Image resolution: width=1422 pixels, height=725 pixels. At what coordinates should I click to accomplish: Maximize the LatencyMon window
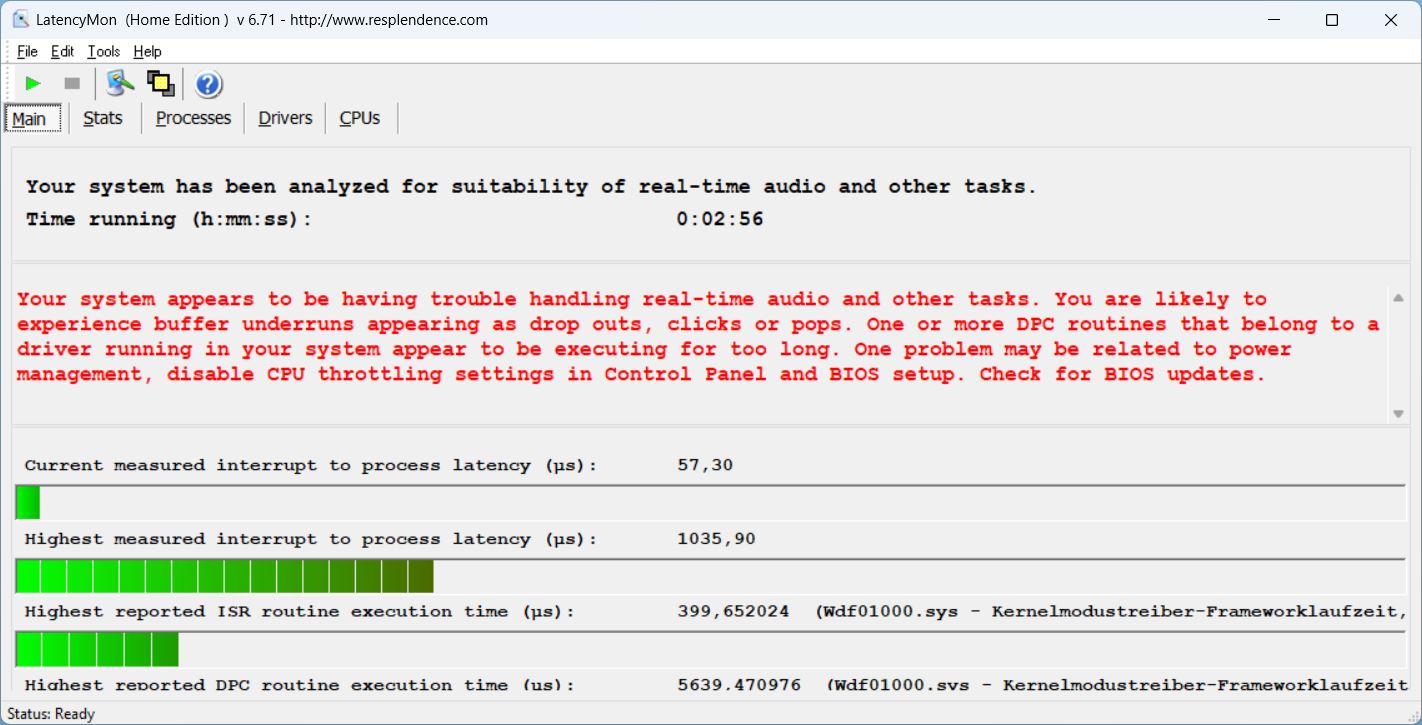1331,20
